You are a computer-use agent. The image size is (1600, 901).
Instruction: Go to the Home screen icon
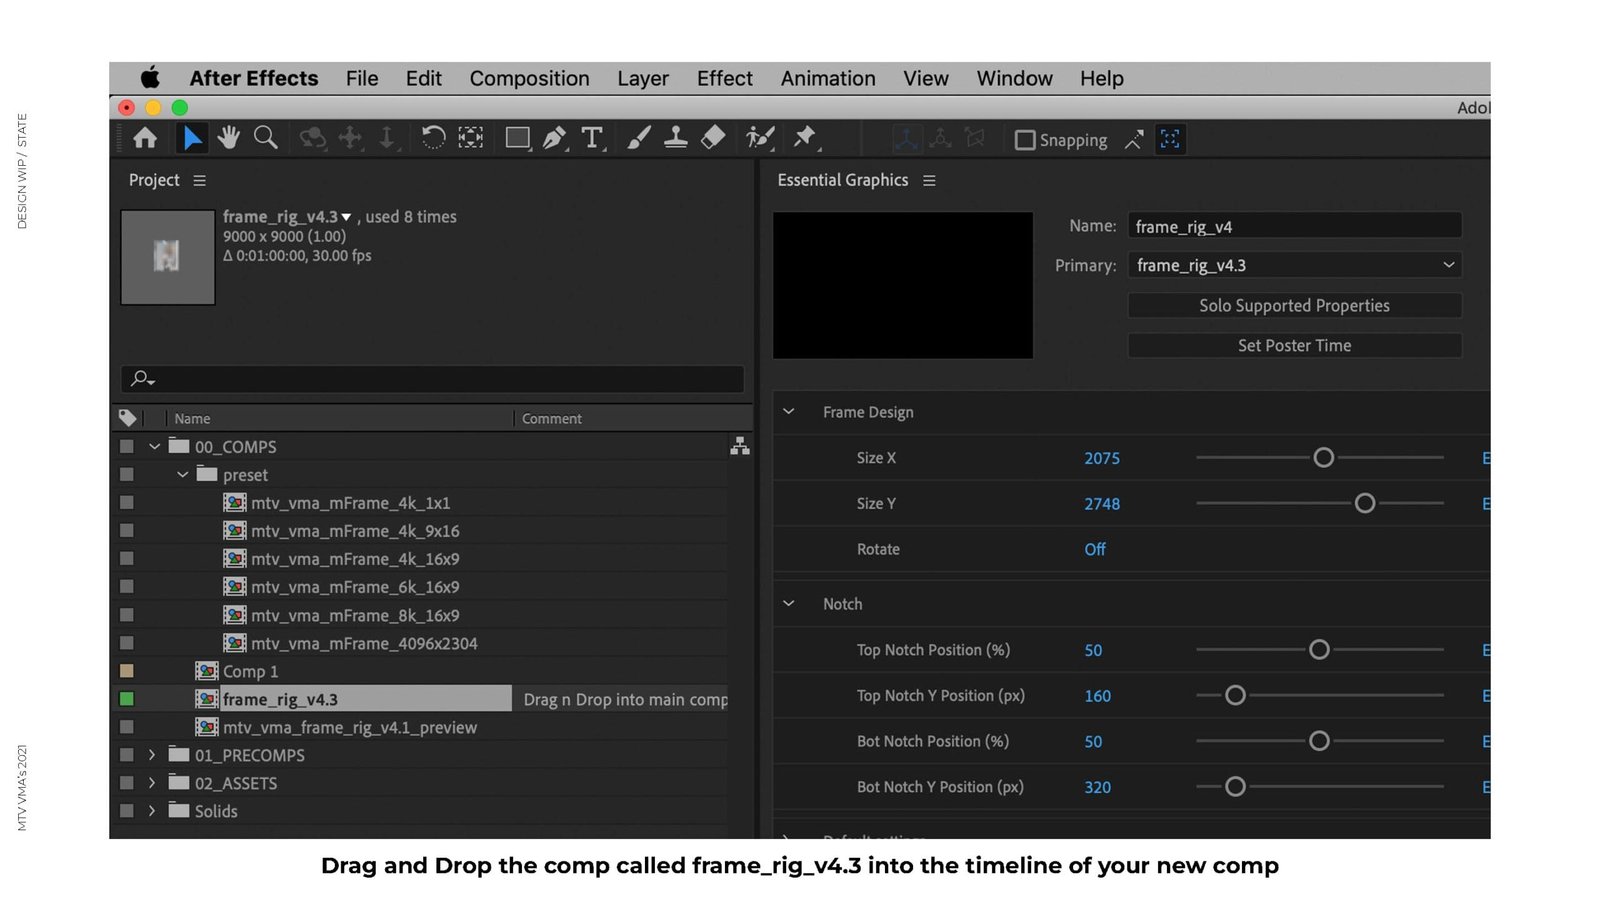click(x=145, y=138)
